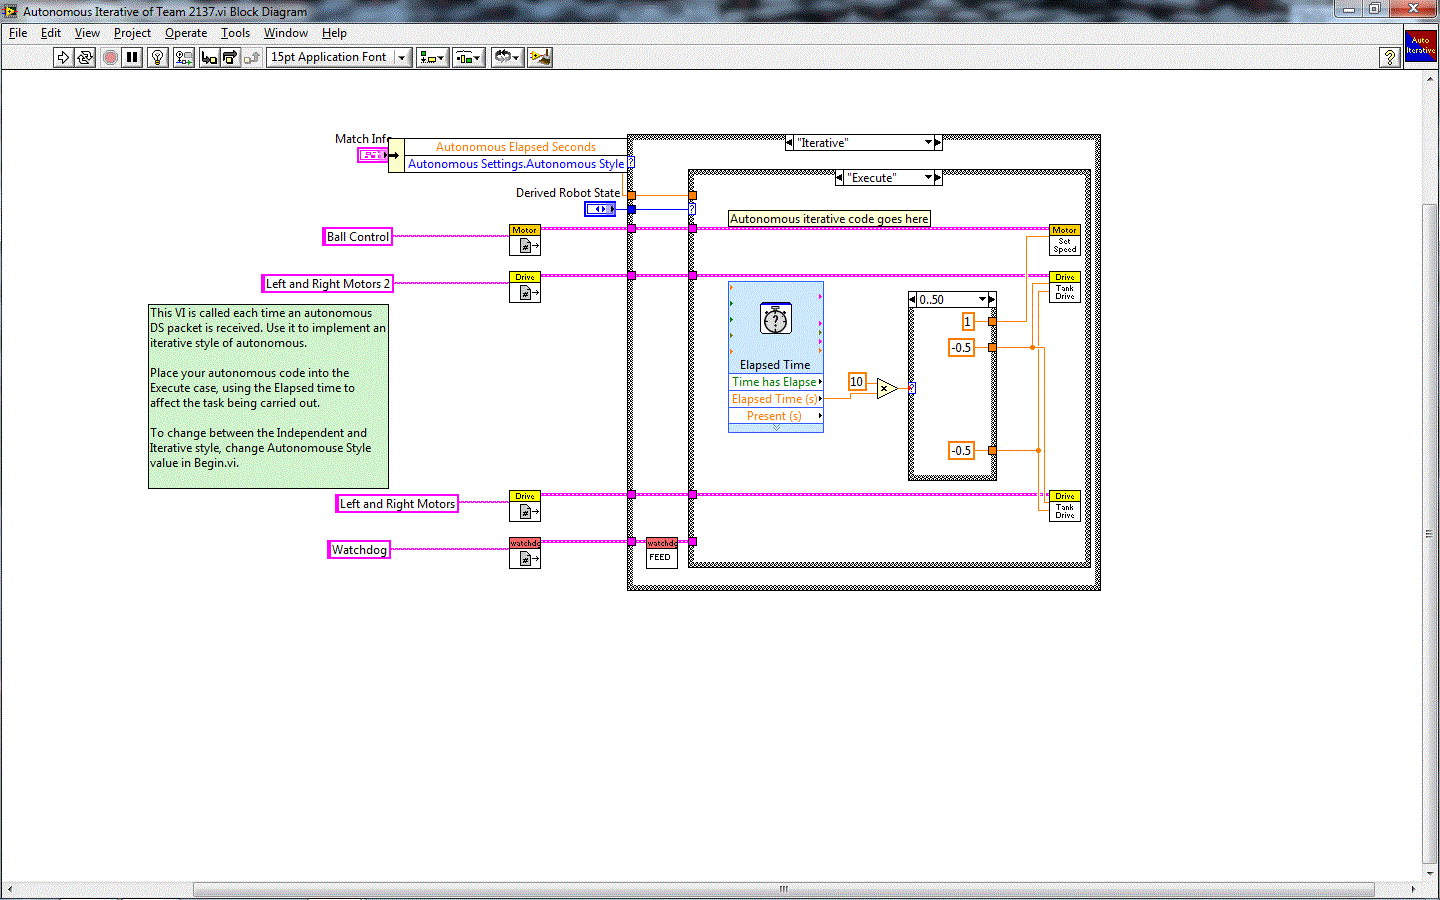This screenshot has width=1440, height=900.
Task: Select the Ball Control terminal
Action: [x=358, y=237]
